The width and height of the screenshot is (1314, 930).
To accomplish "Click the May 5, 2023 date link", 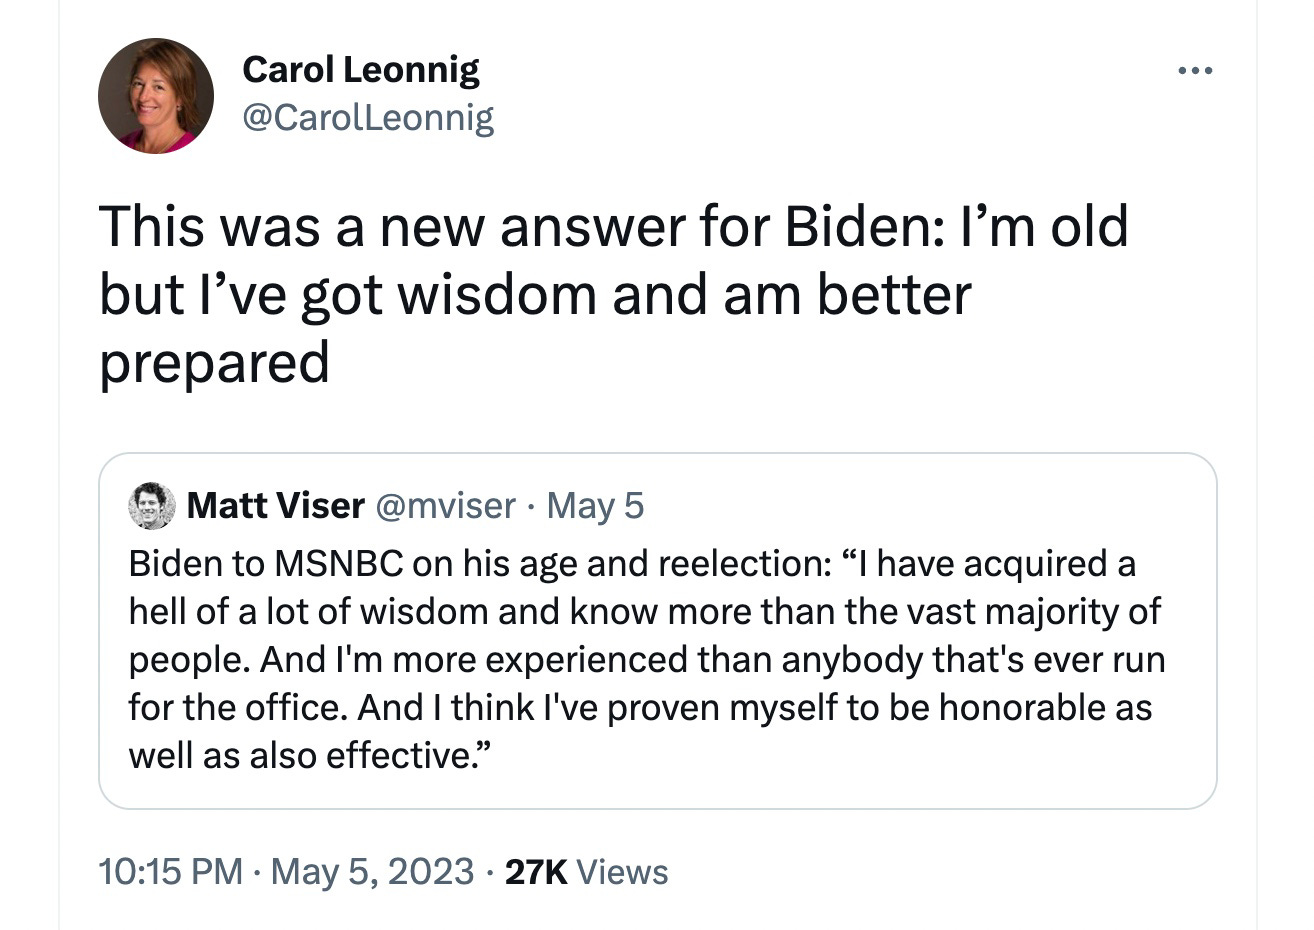I will 372,872.
